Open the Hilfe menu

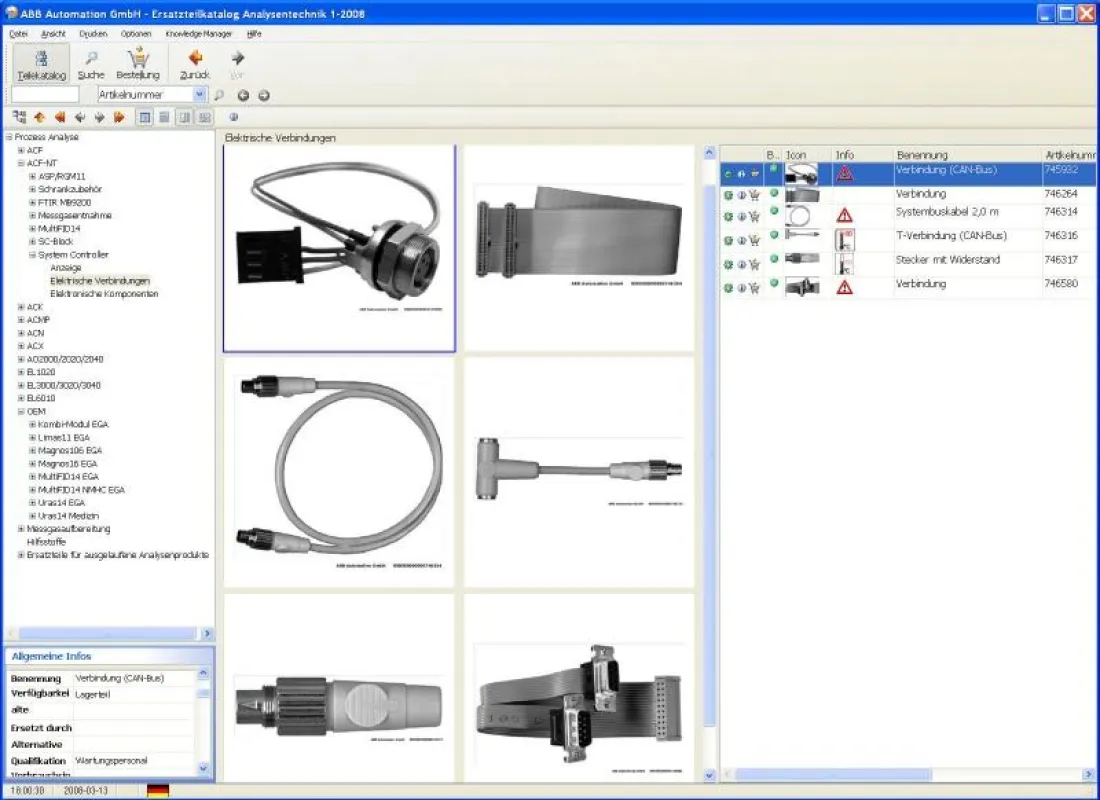click(254, 34)
